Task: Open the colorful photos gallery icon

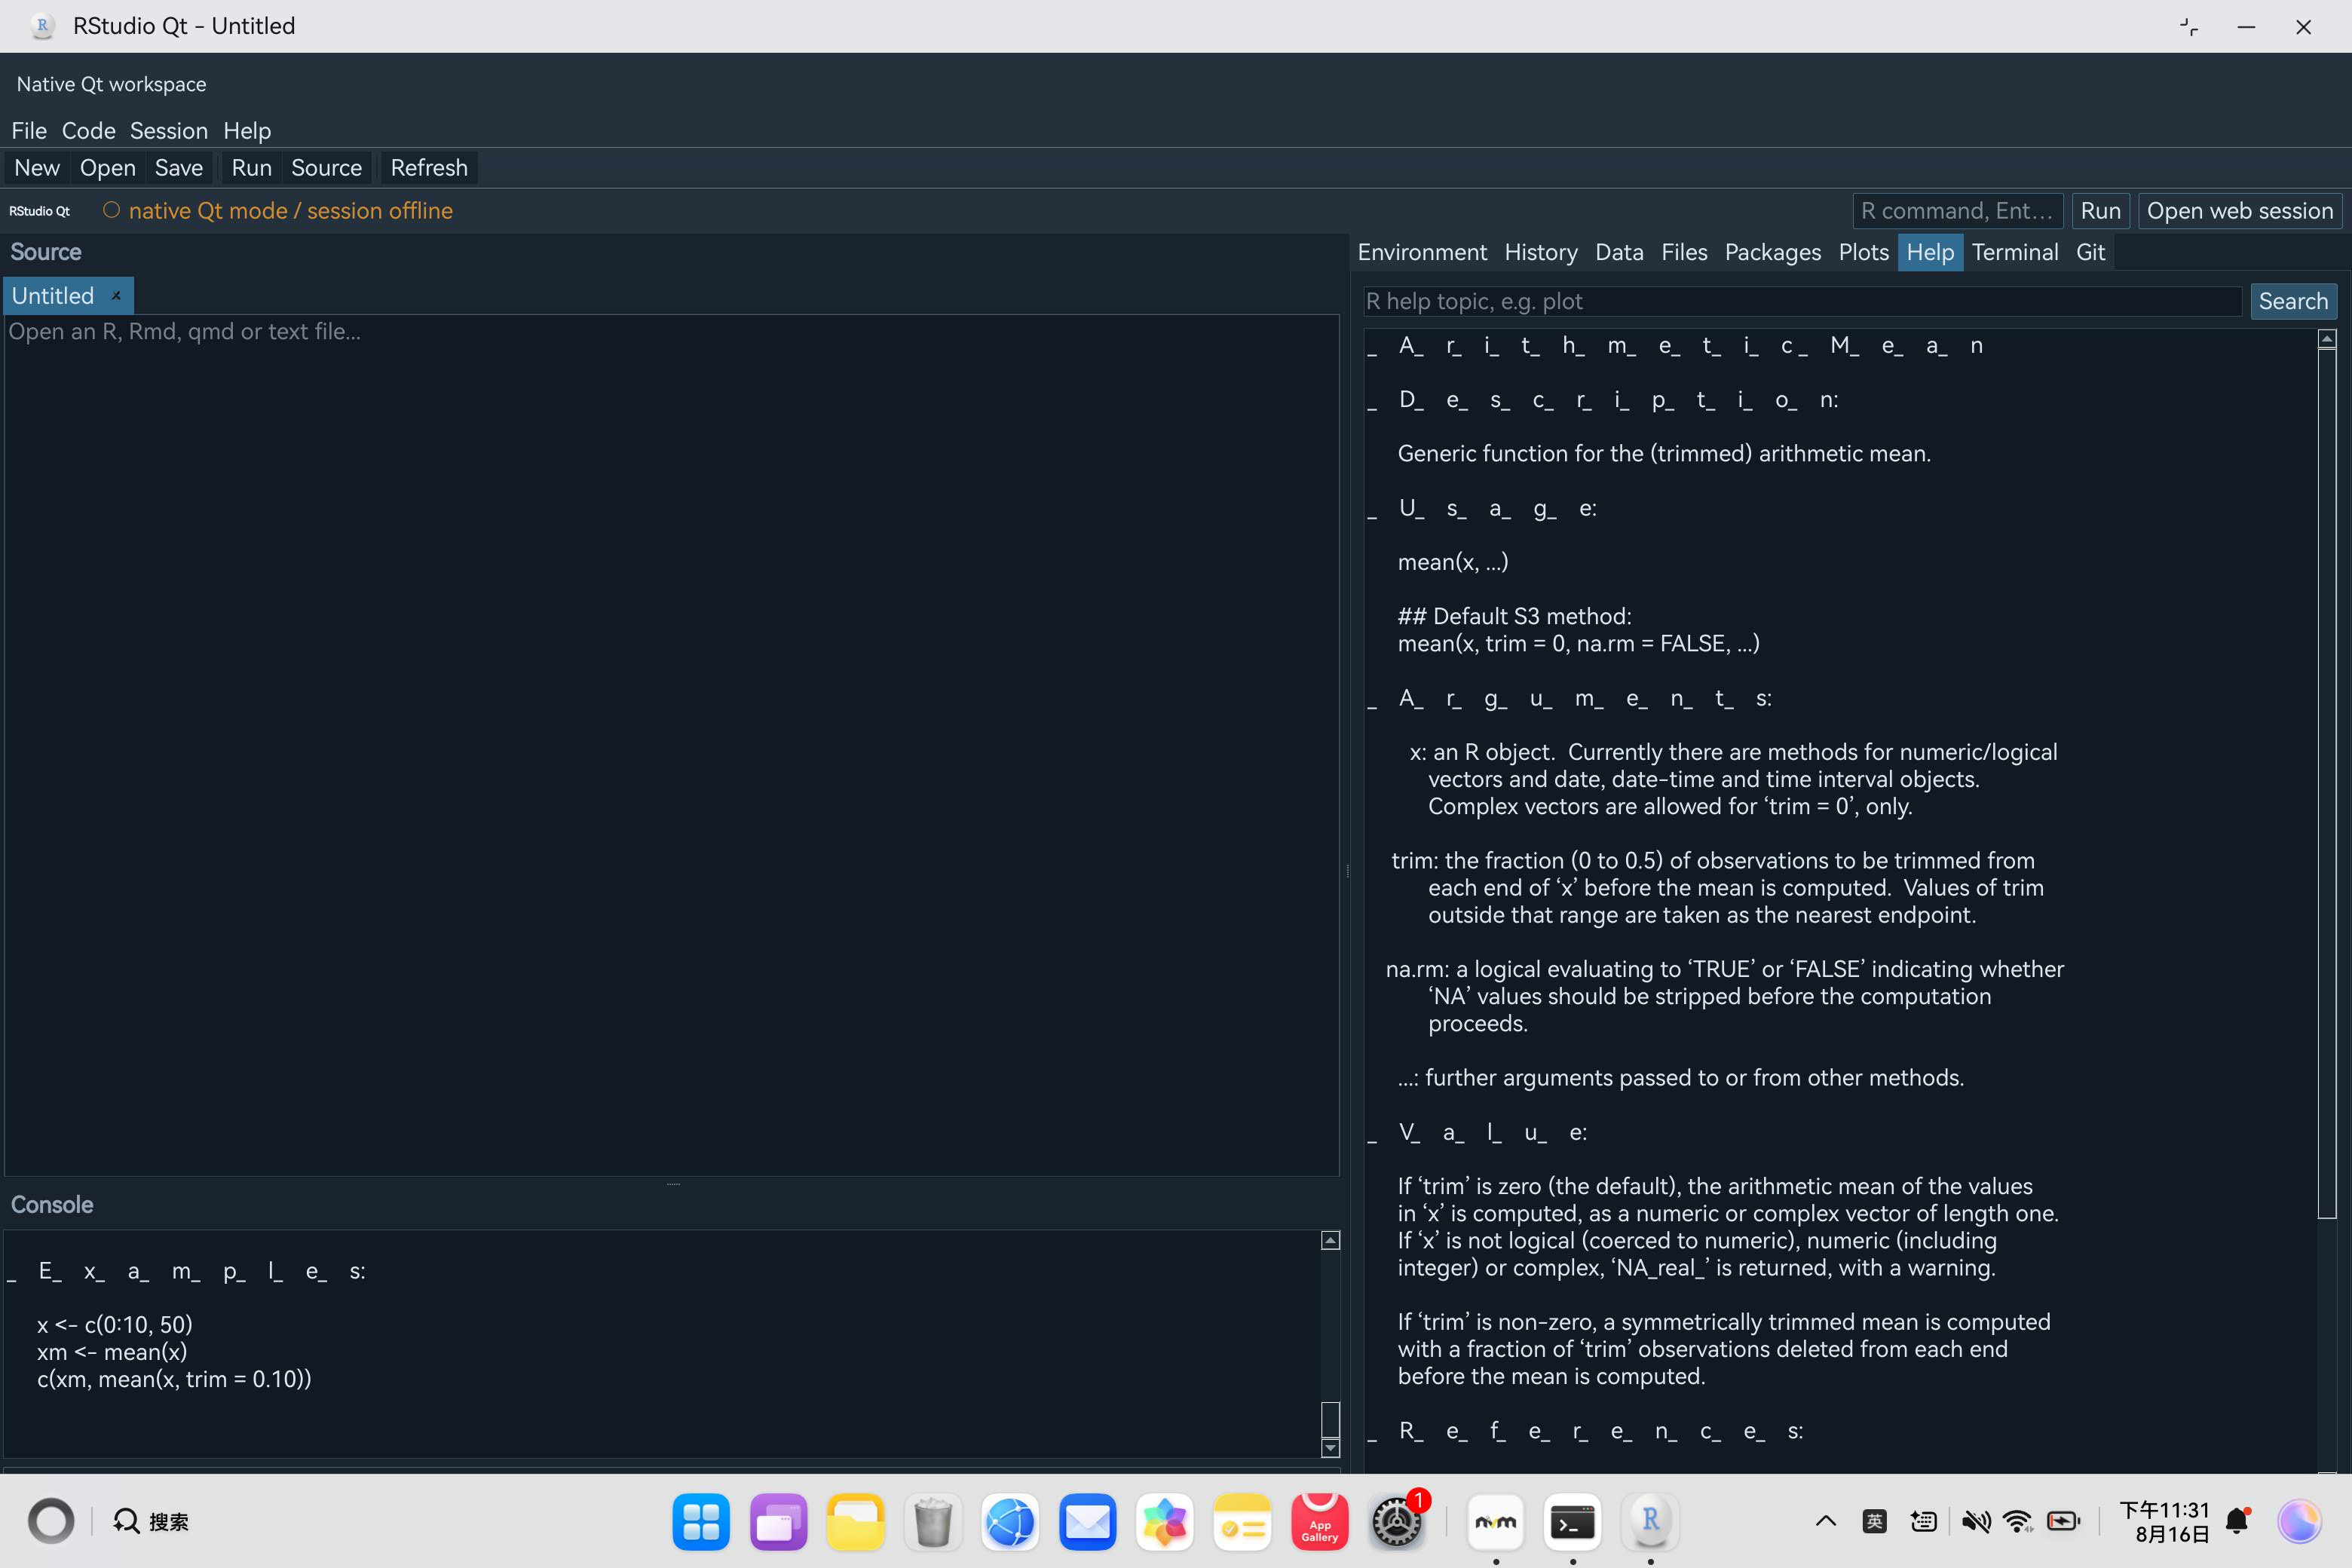Action: [1164, 1522]
